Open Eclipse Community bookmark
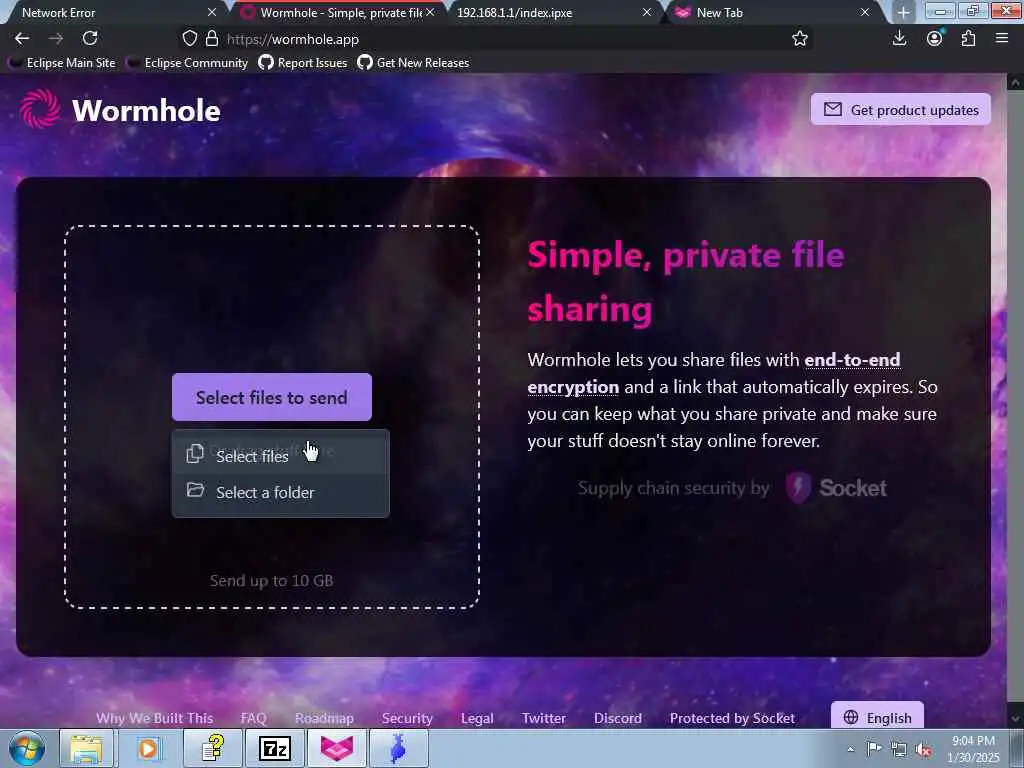The width and height of the screenshot is (1024, 768). pos(188,63)
